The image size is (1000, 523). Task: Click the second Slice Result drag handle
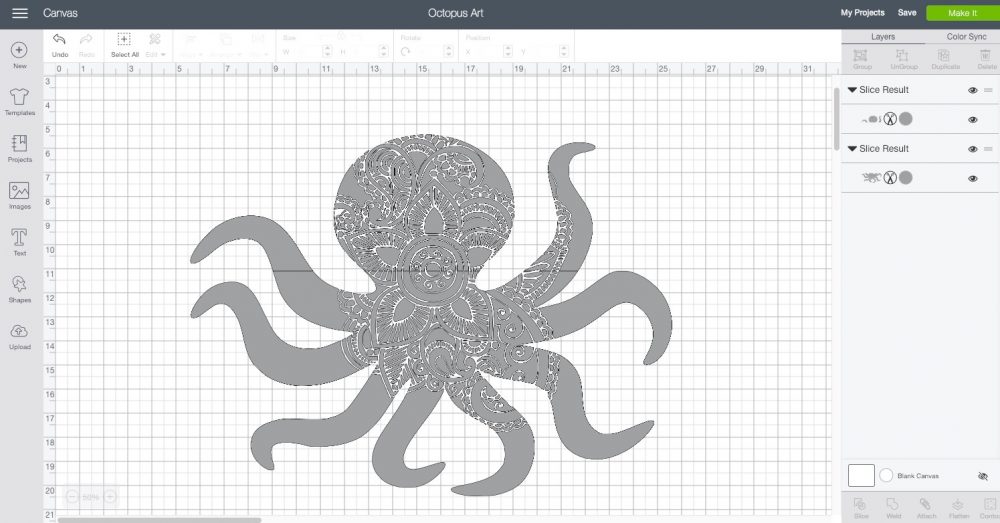click(x=988, y=149)
